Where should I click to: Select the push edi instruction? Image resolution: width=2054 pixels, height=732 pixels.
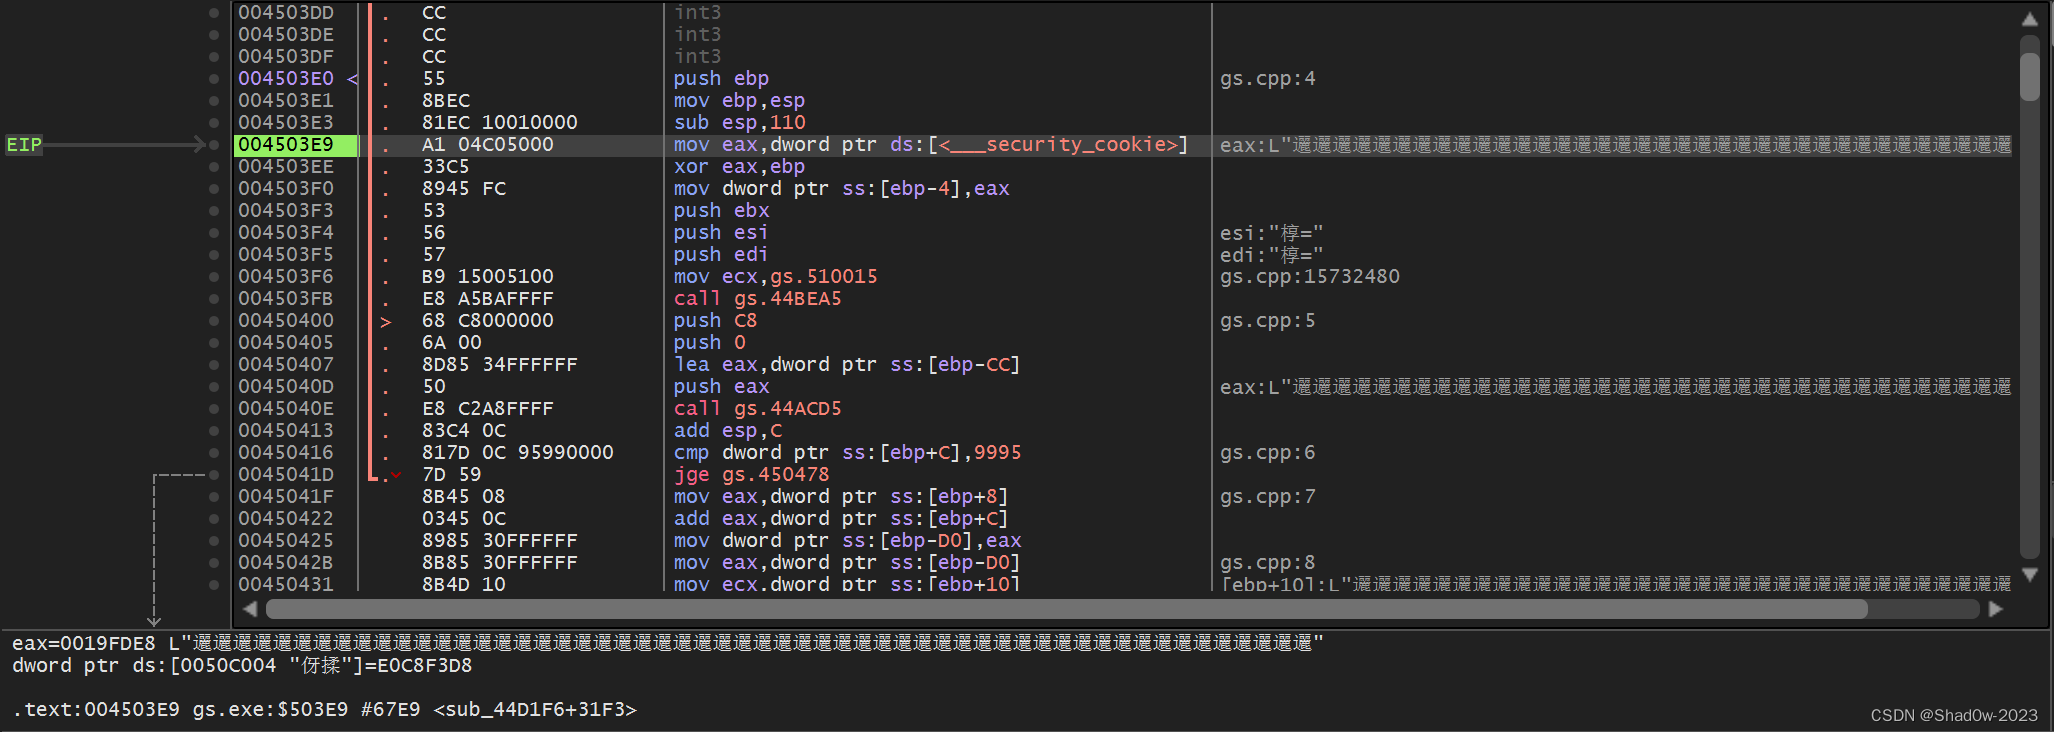pyautogui.click(x=721, y=255)
